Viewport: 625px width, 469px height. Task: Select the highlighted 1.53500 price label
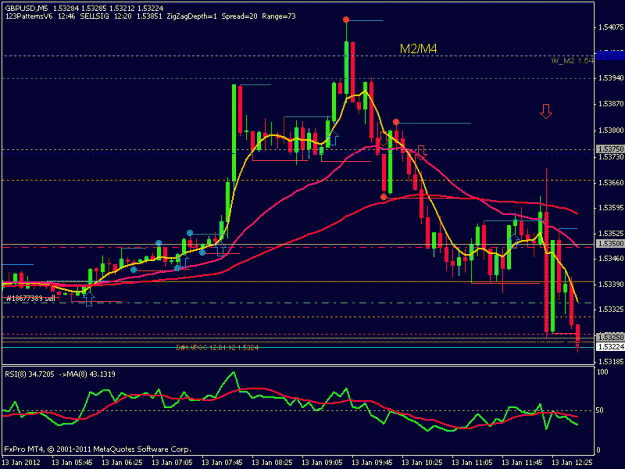click(610, 243)
